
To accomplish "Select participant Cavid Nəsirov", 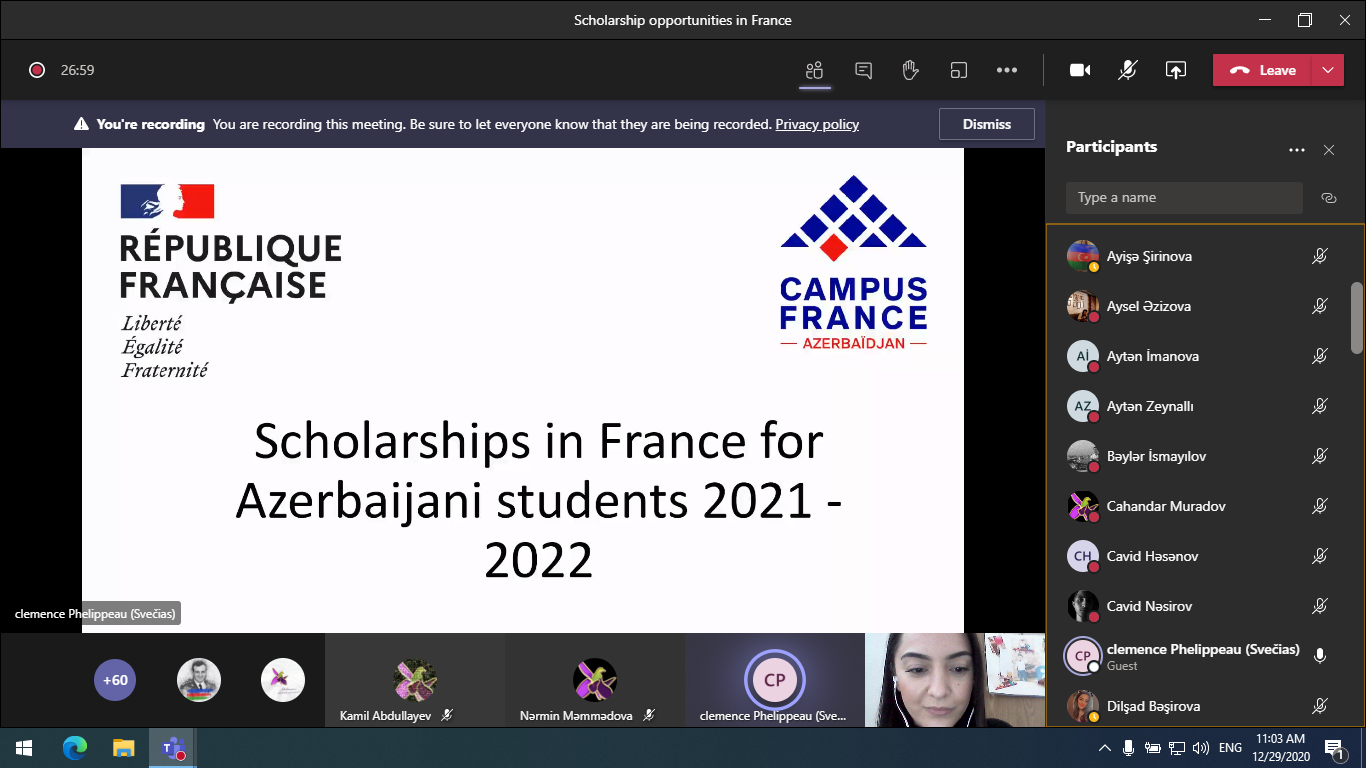I will pos(1198,606).
